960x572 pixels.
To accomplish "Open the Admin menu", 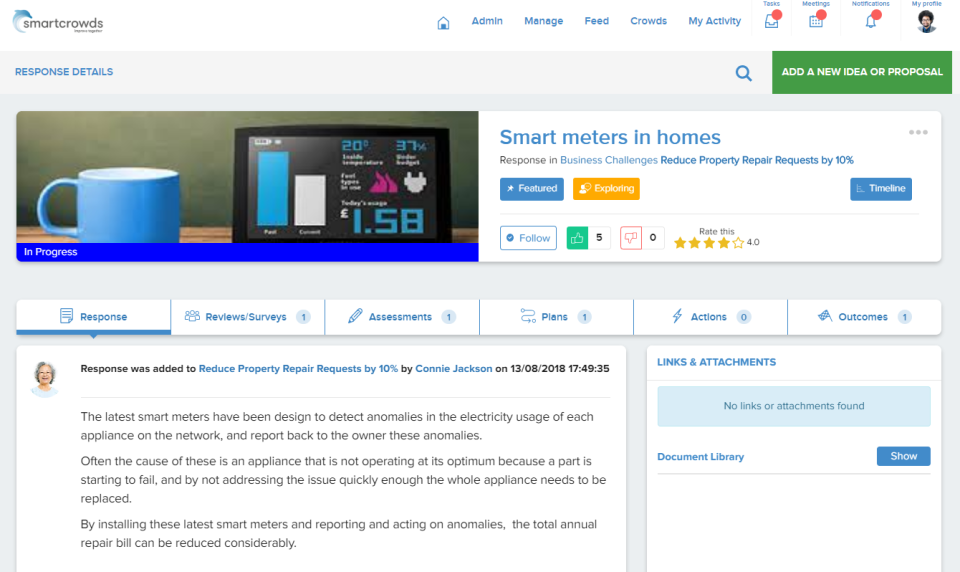I will (x=487, y=21).
